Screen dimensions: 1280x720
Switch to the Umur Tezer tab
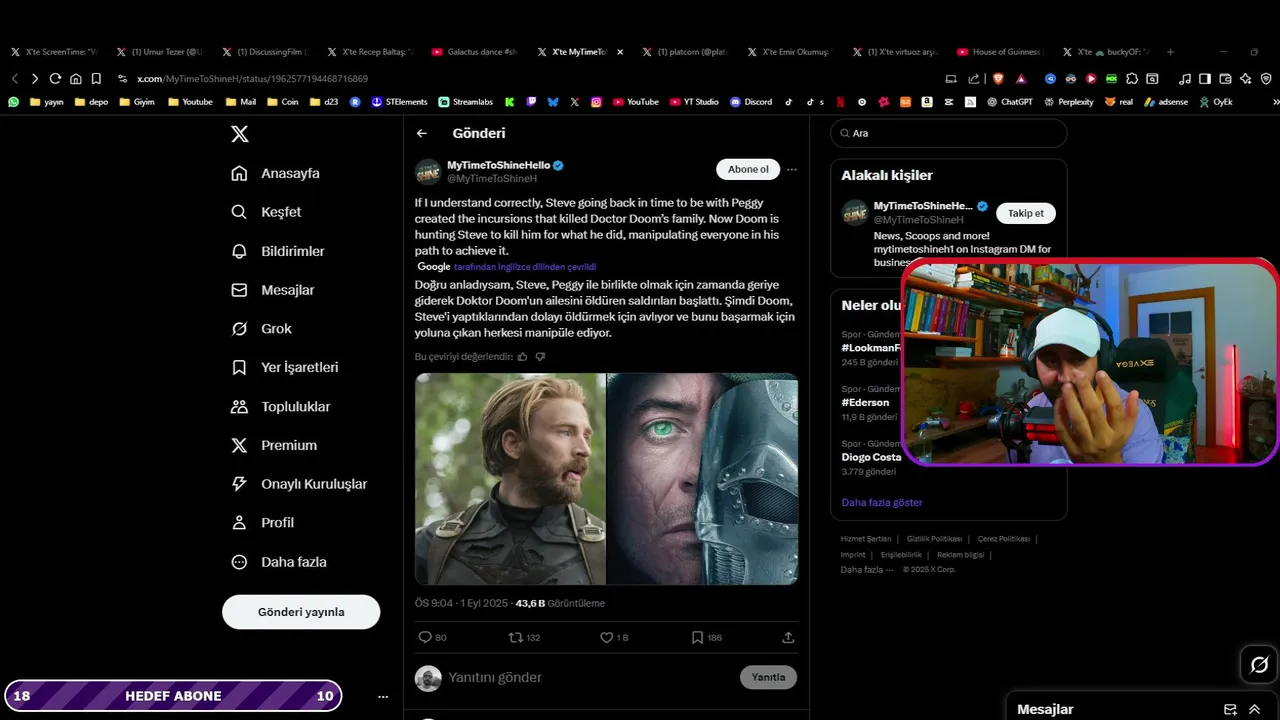(x=159, y=52)
